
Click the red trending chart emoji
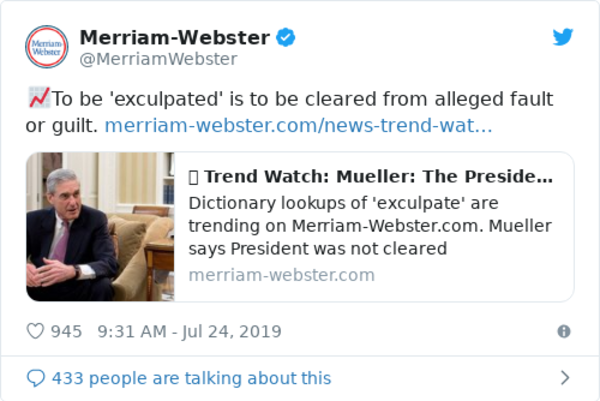point(39,98)
